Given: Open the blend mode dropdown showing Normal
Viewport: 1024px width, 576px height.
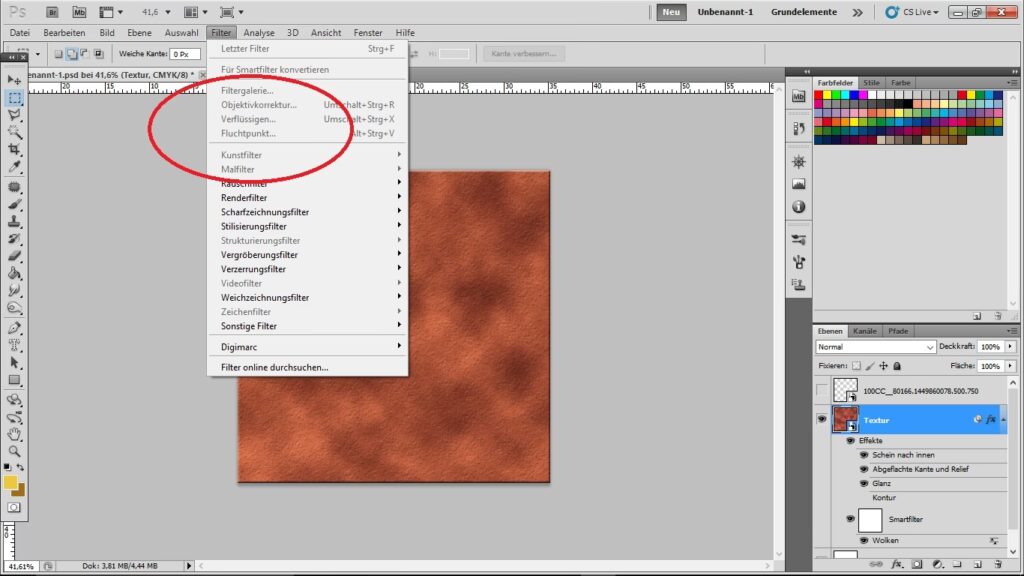Looking at the screenshot, I should (876, 347).
